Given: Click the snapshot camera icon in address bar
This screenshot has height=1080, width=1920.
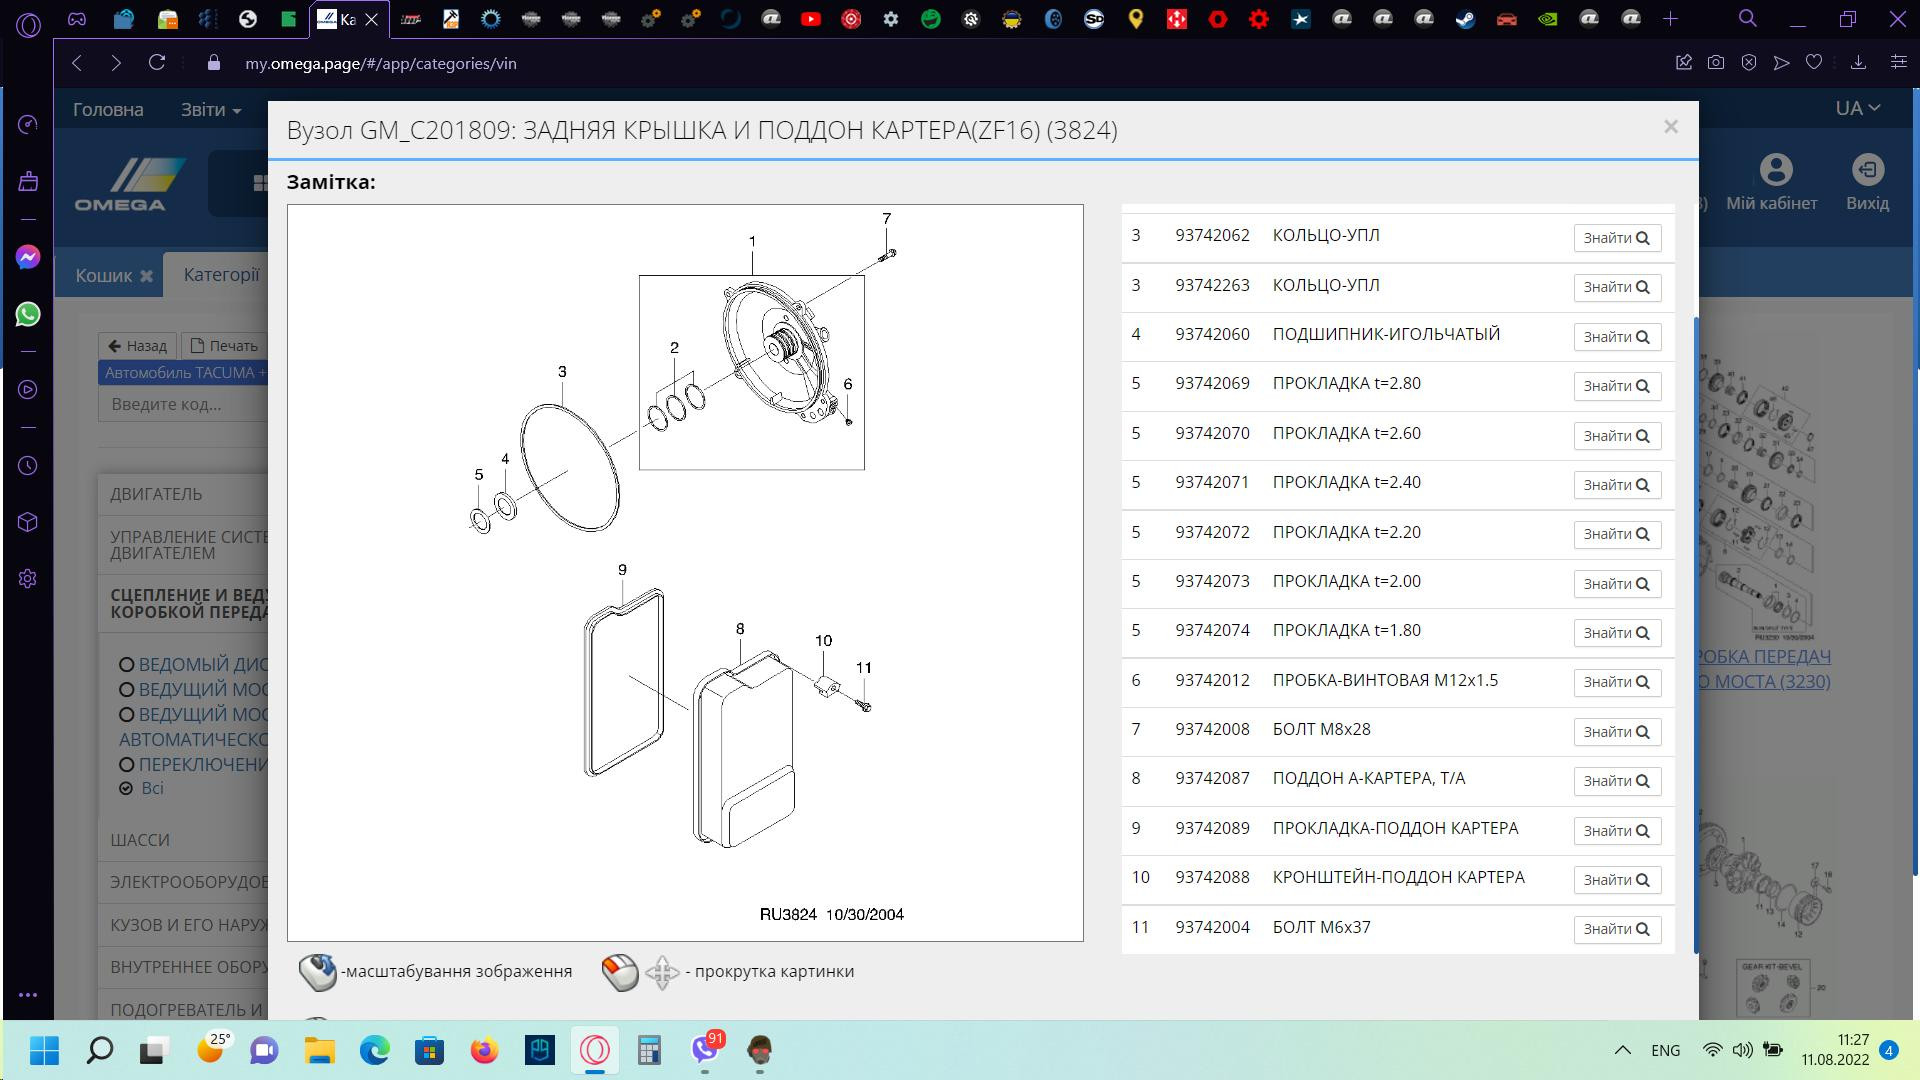Looking at the screenshot, I should click(1716, 63).
